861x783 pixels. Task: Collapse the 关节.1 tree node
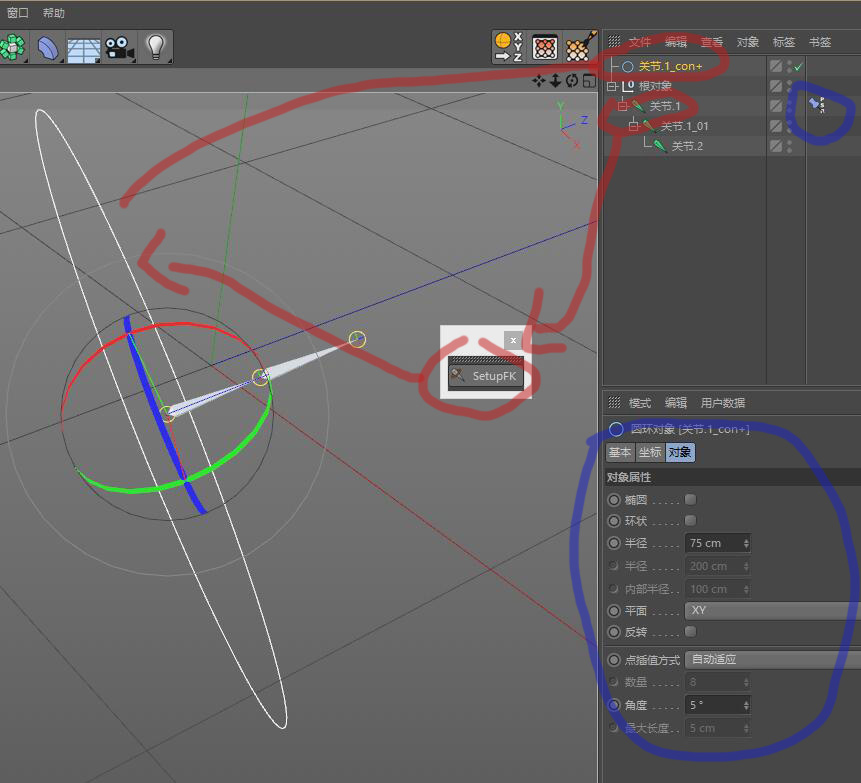[621, 106]
